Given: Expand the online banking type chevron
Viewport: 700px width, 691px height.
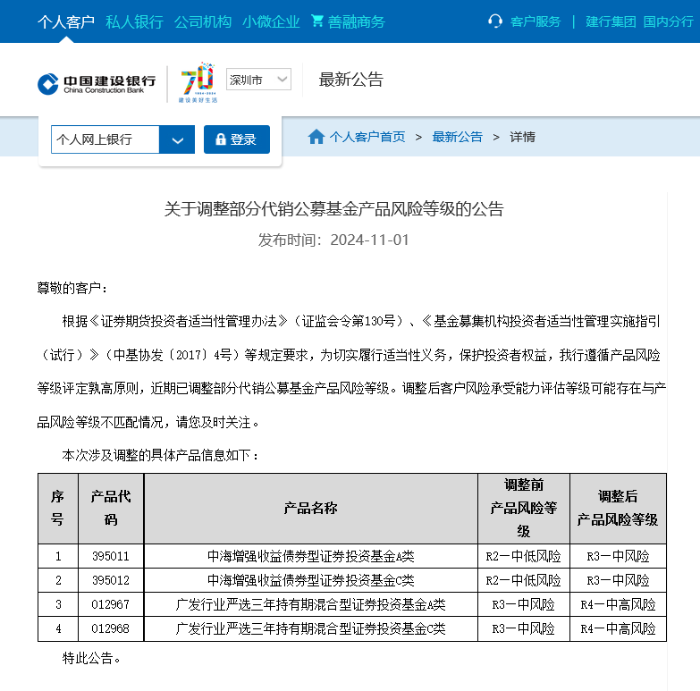Looking at the screenshot, I should 177,140.
